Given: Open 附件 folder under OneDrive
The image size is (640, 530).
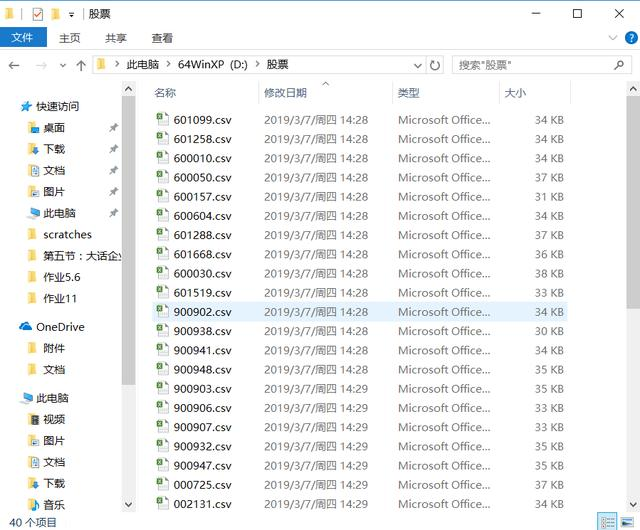Looking at the screenshot, I should 54,348.
